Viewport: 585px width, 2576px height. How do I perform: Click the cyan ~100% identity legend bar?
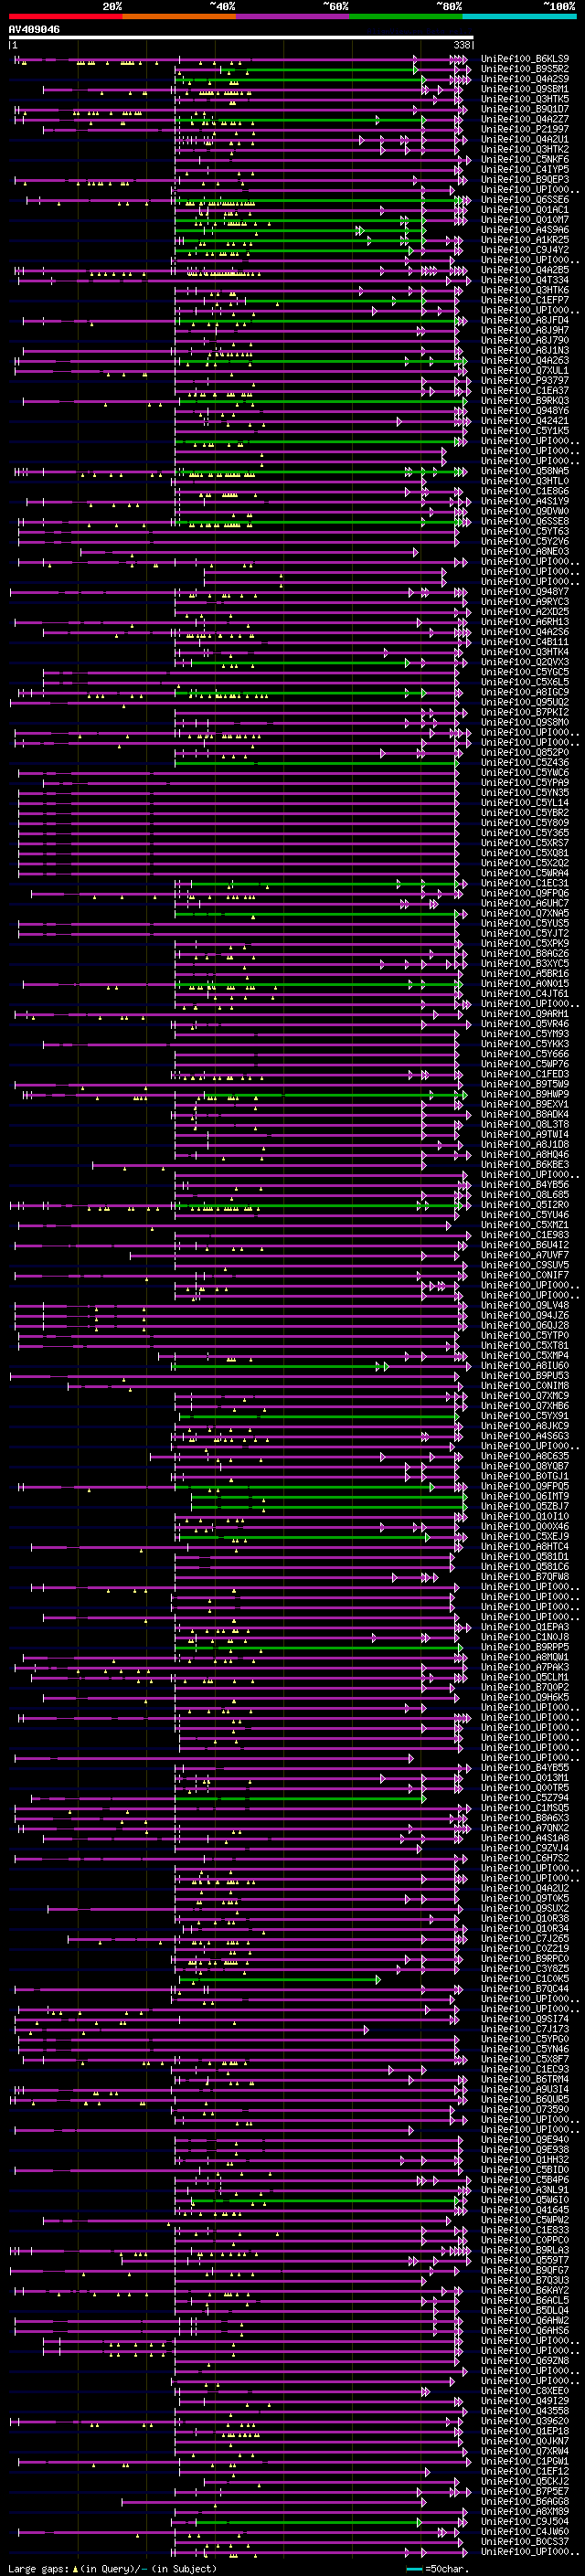(x=520, y=16)
